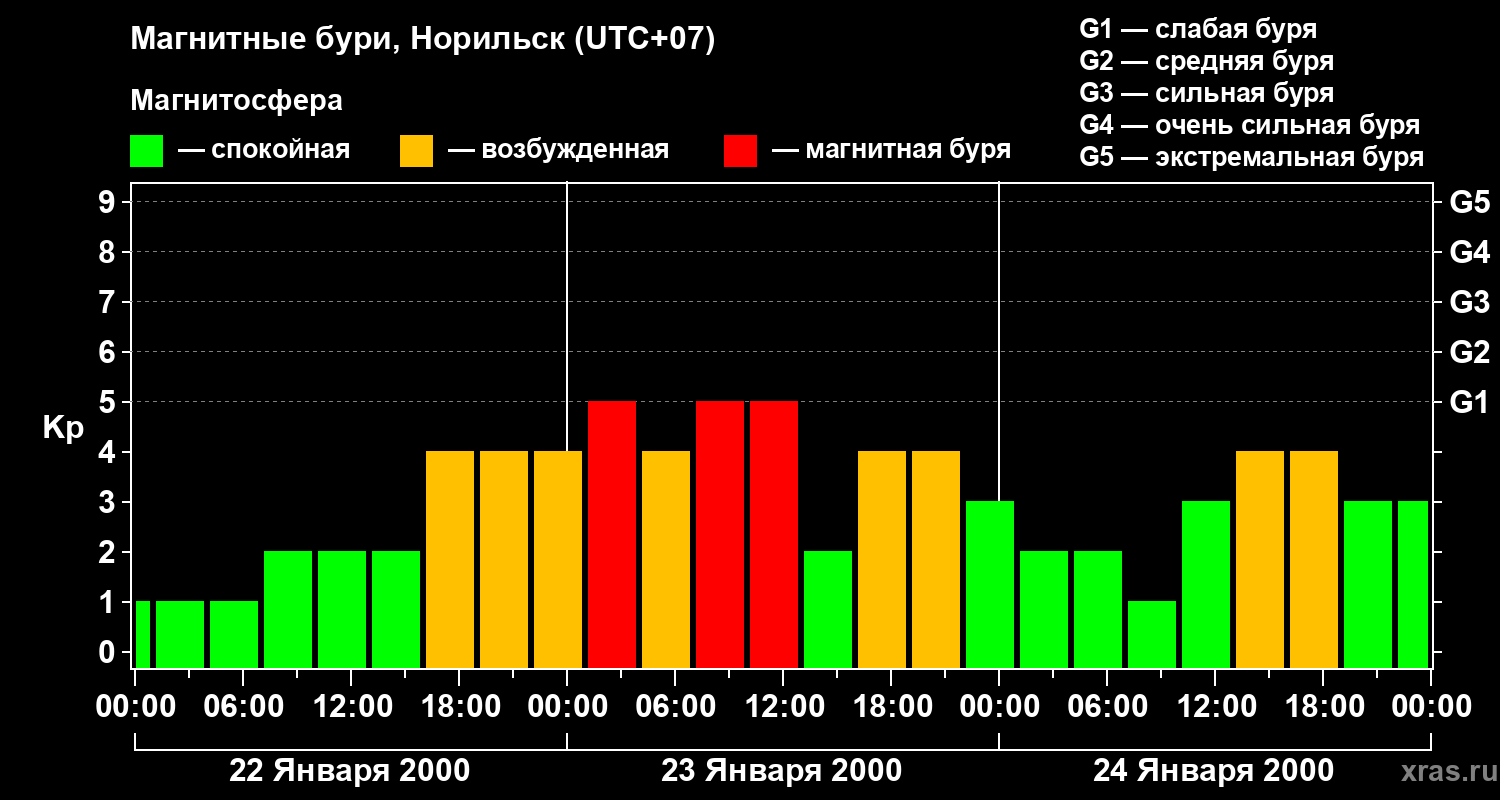Click the '— возбужденная' legend label
The height and width of the screenshot is (800, 1500).
(558, 151)
